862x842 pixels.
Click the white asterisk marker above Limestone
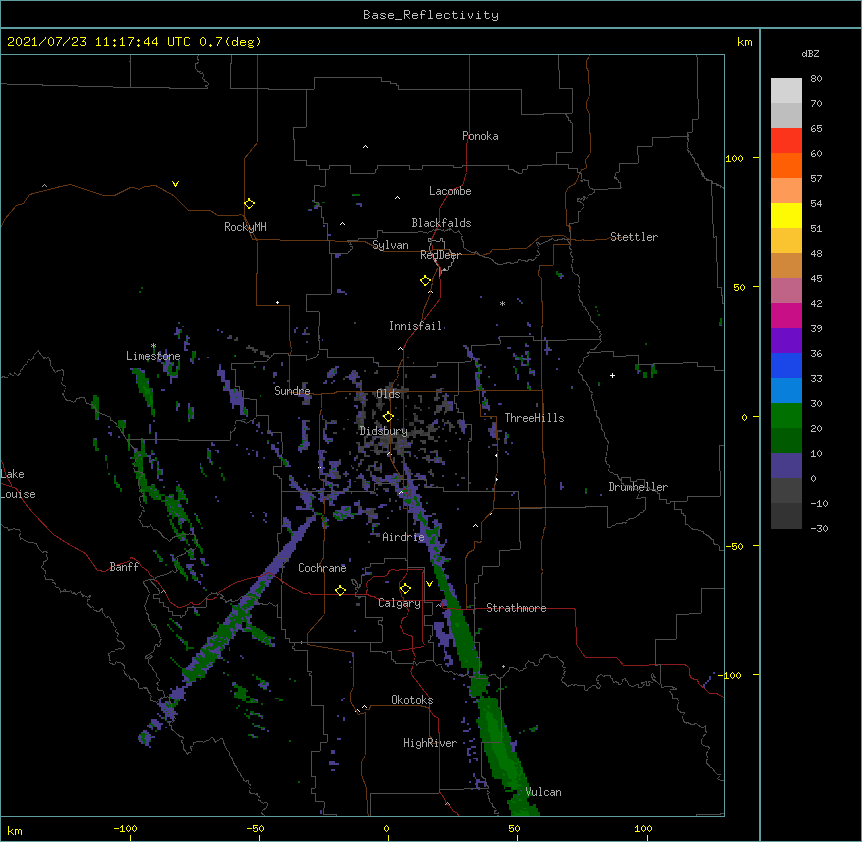click(x=153, y=346)
